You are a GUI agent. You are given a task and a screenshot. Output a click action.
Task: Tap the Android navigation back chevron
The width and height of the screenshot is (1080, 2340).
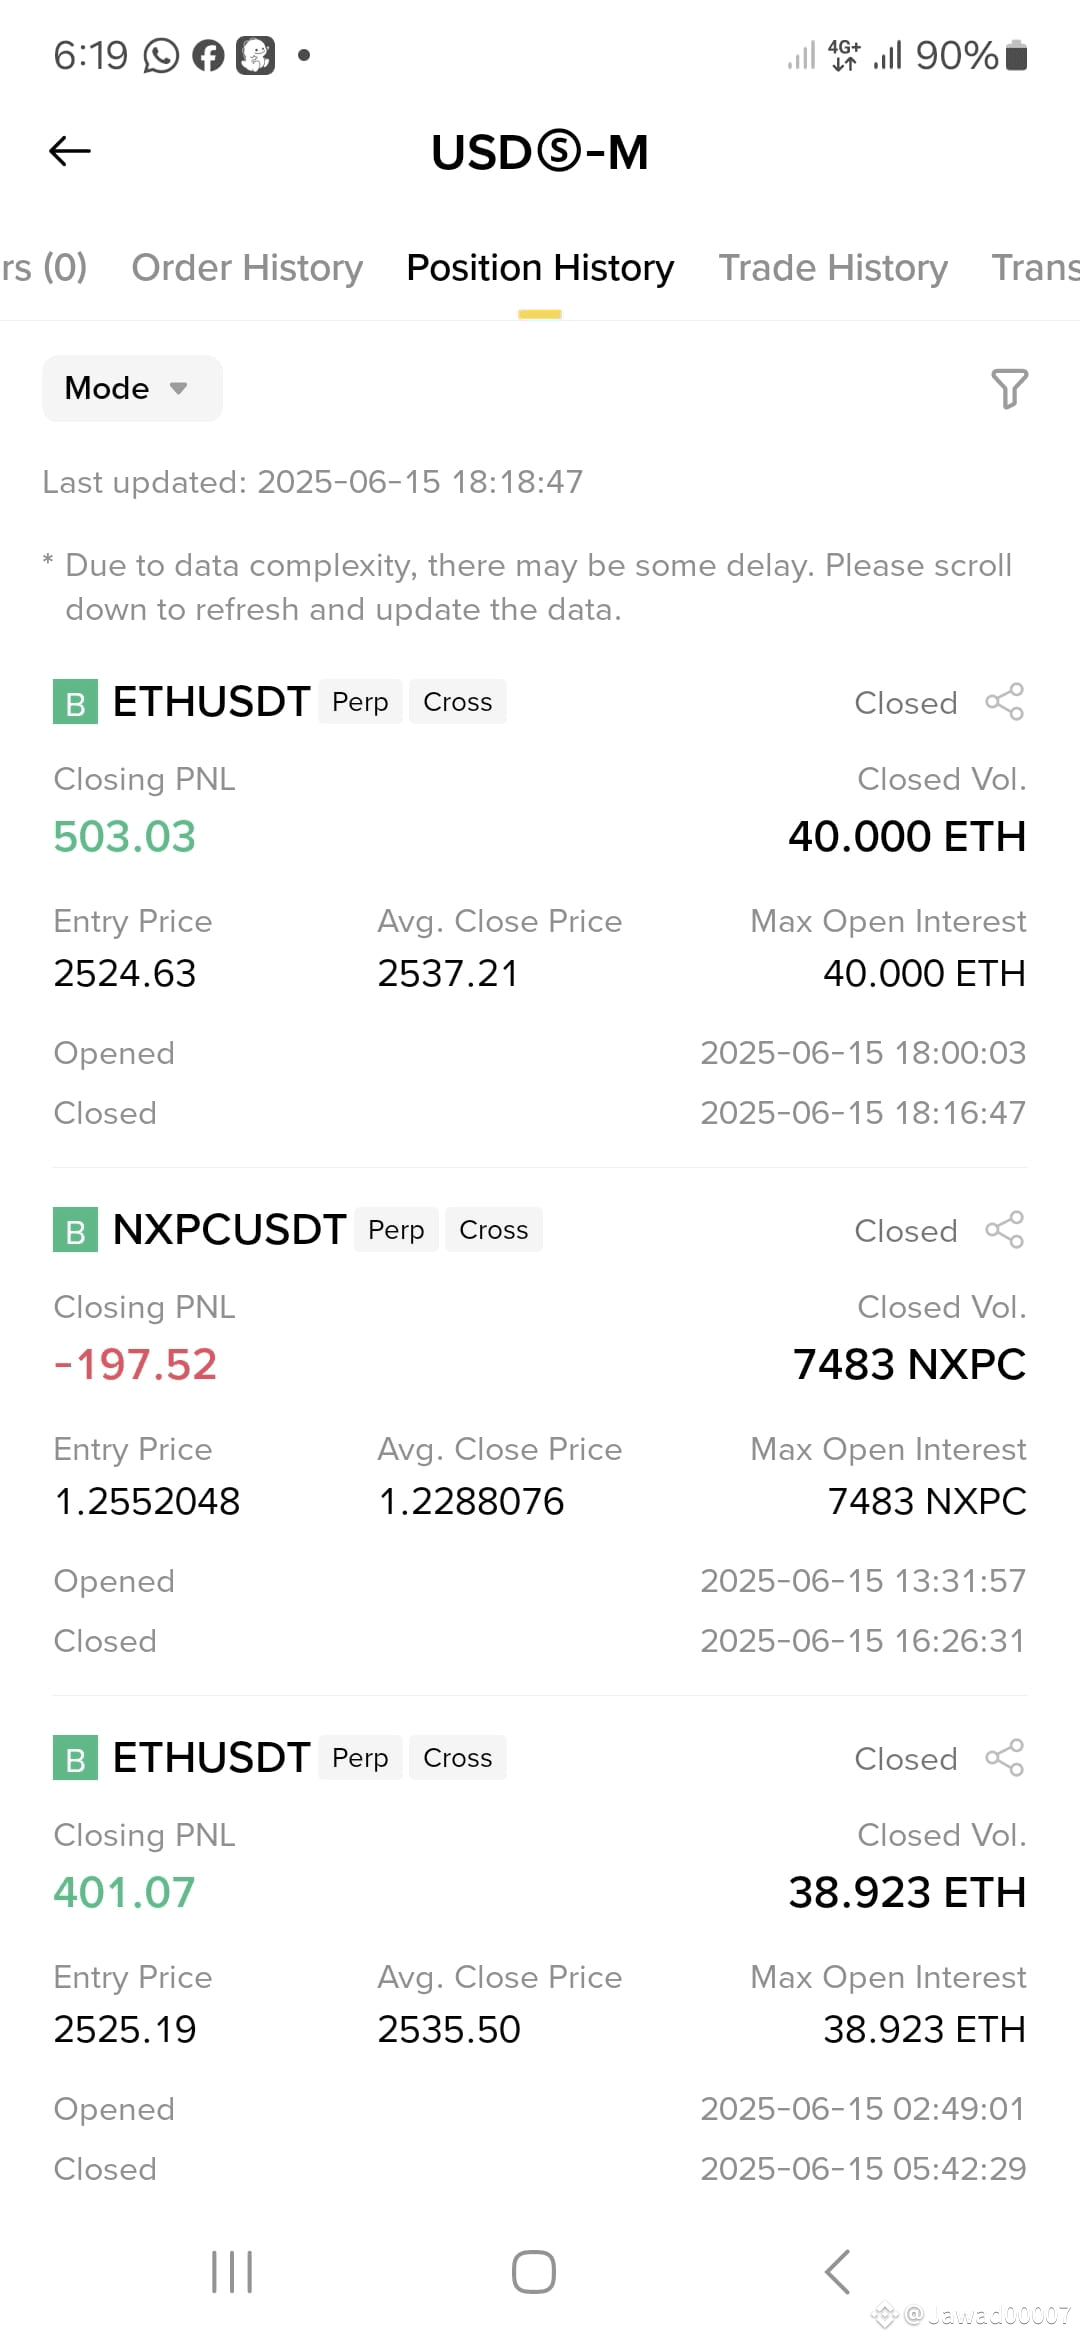[x=838, y=2272]
